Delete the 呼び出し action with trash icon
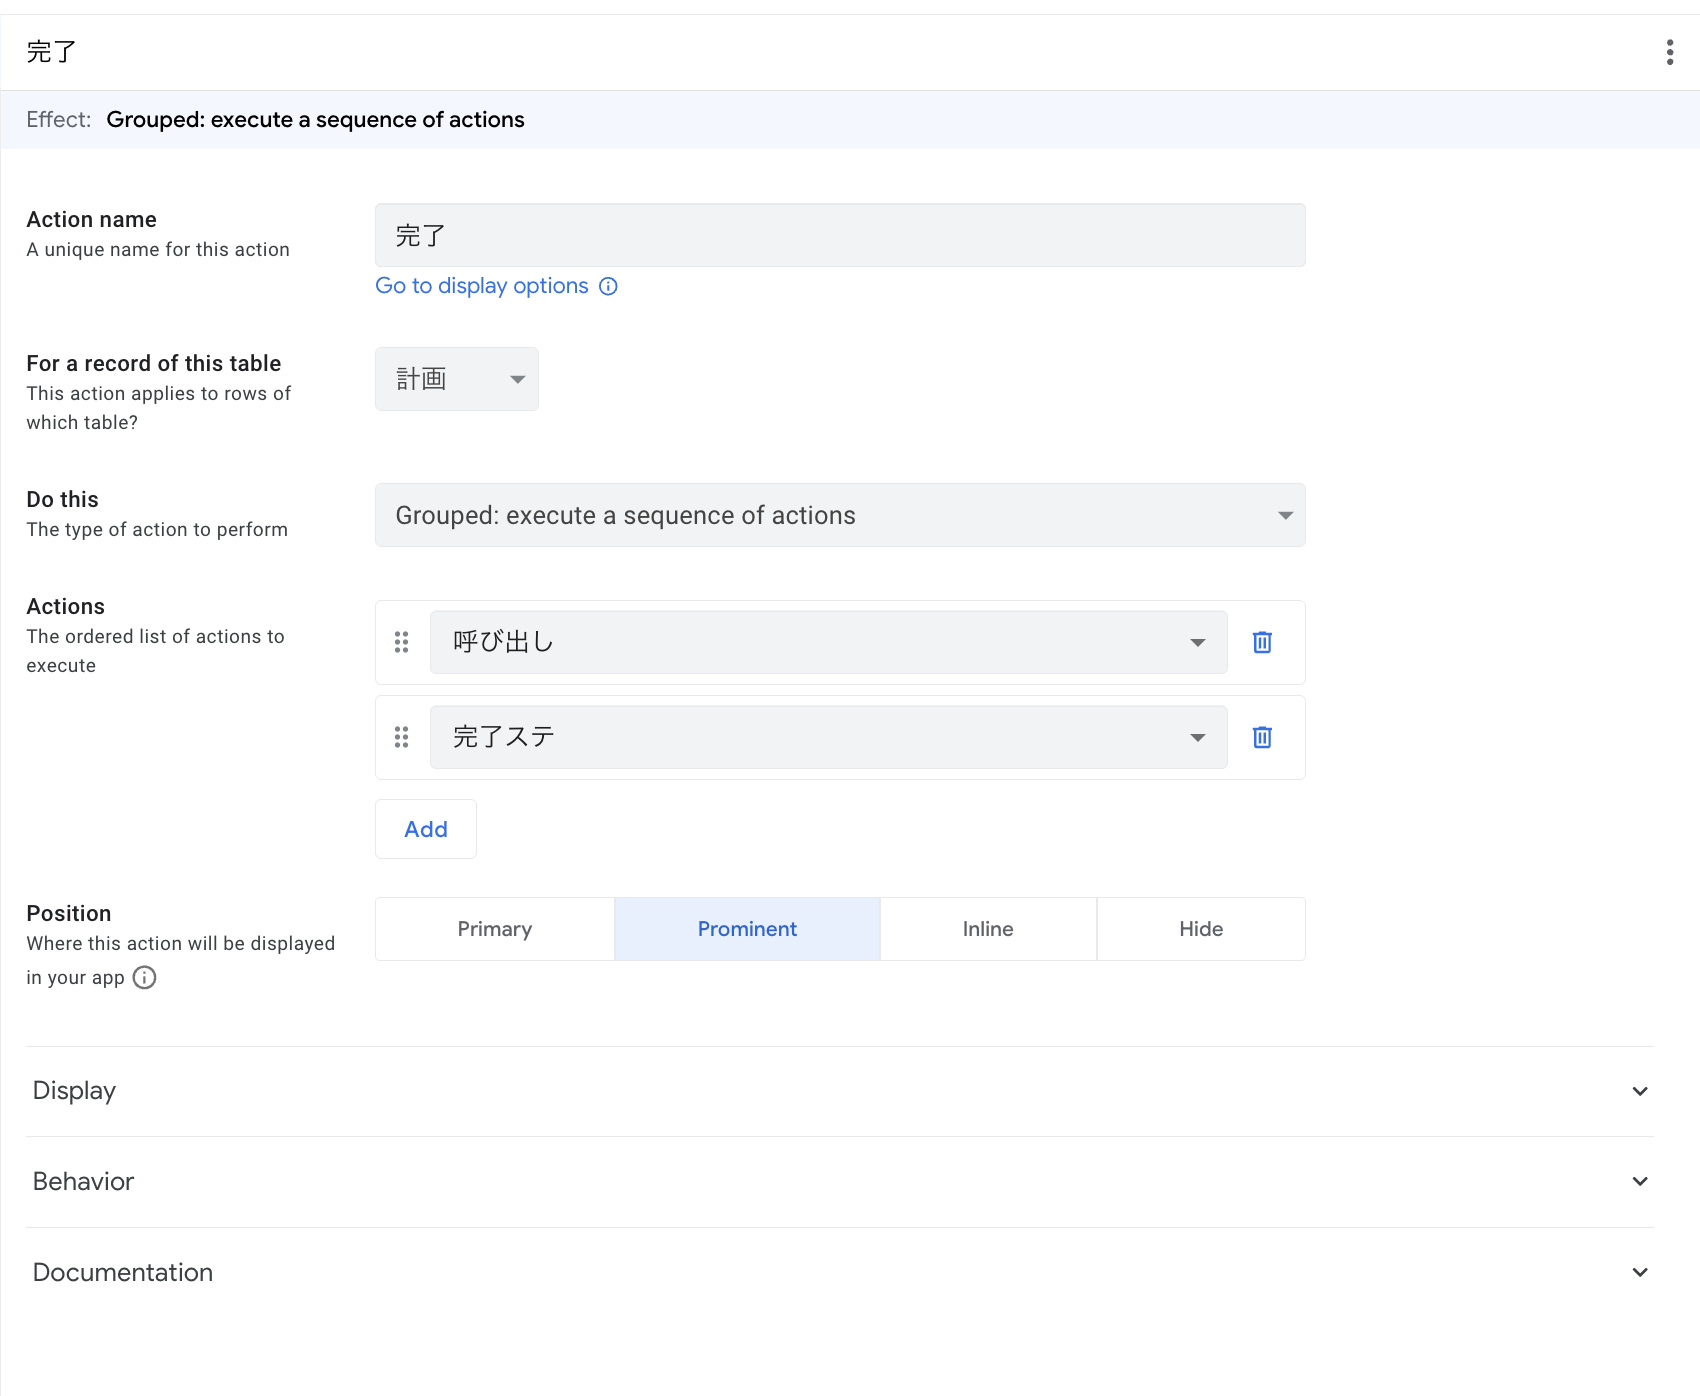The width and height of the screenshot is (1700, 1396). coord(1262,642)
